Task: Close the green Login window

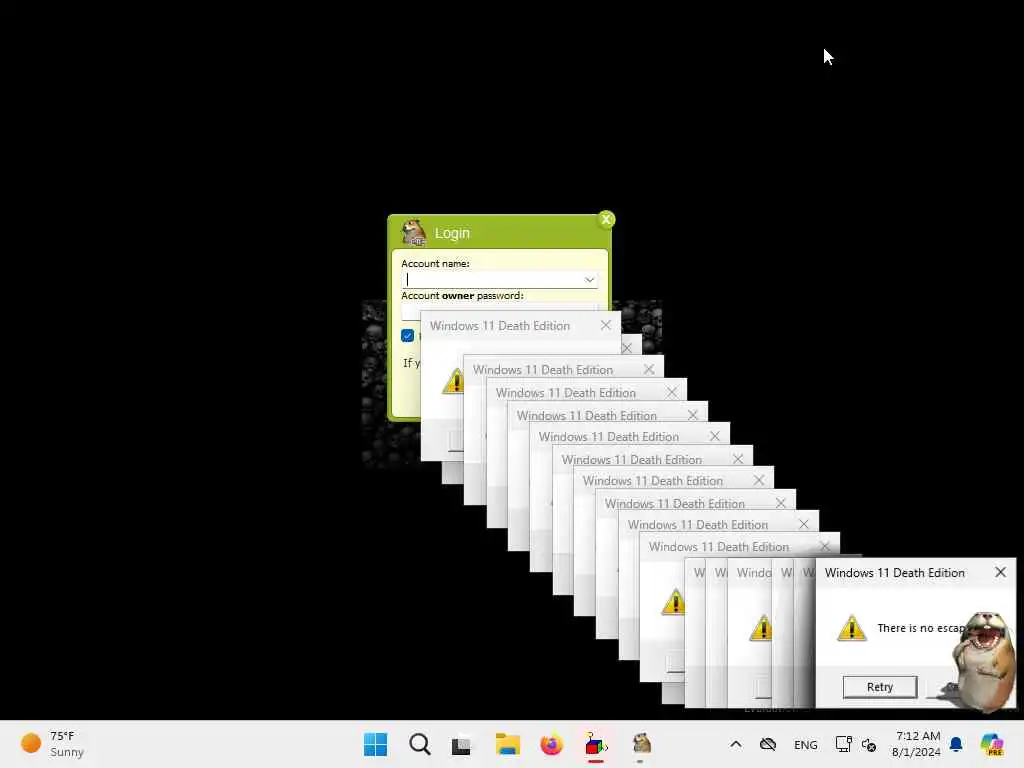Action: [606, 219]
